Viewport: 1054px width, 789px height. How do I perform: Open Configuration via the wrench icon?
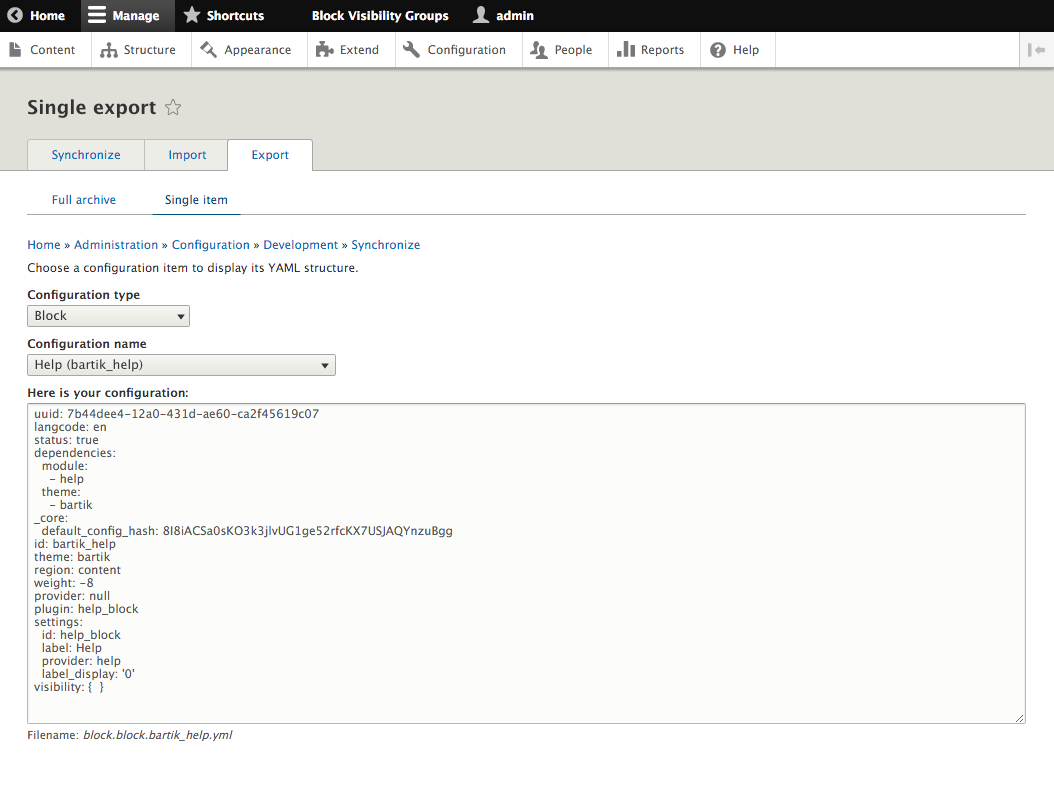click(x=412, y=50)
